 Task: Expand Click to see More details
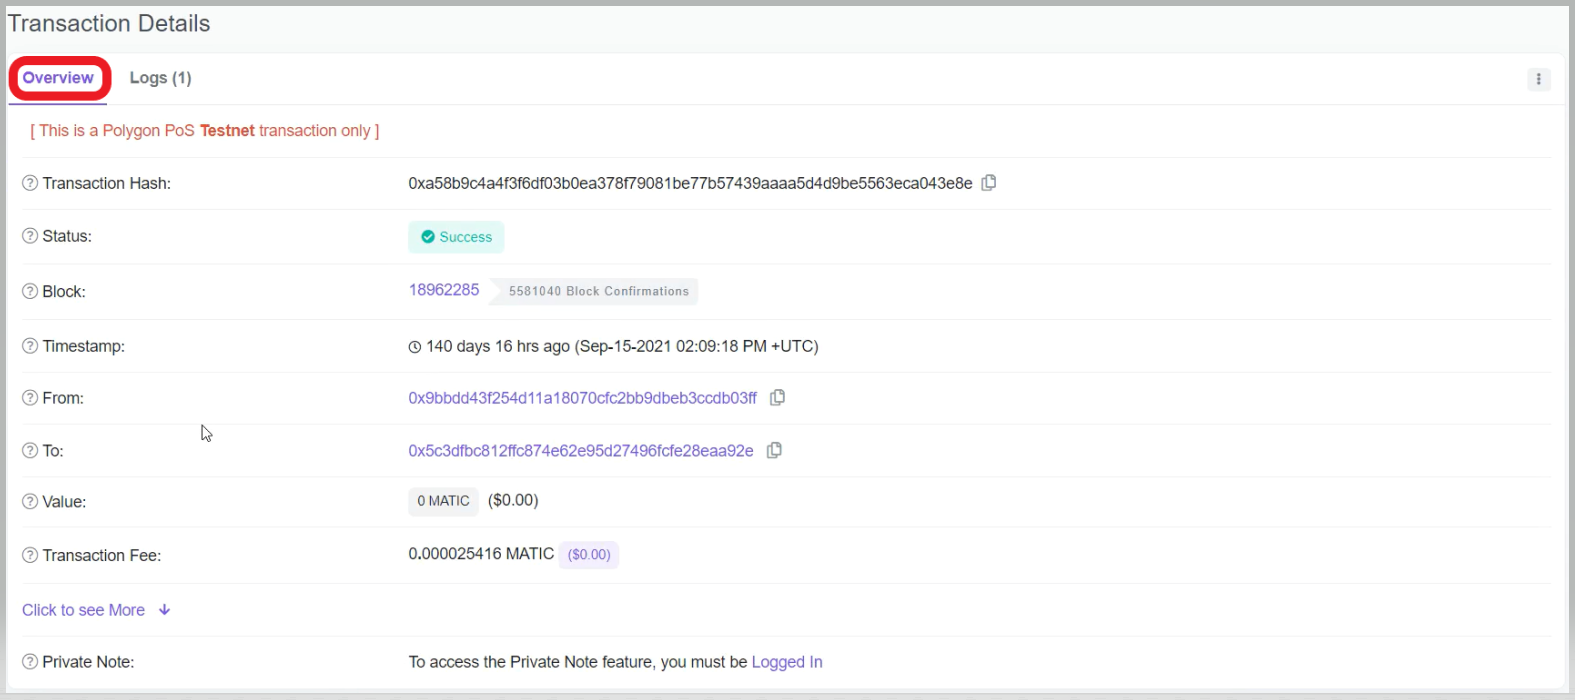84,610
